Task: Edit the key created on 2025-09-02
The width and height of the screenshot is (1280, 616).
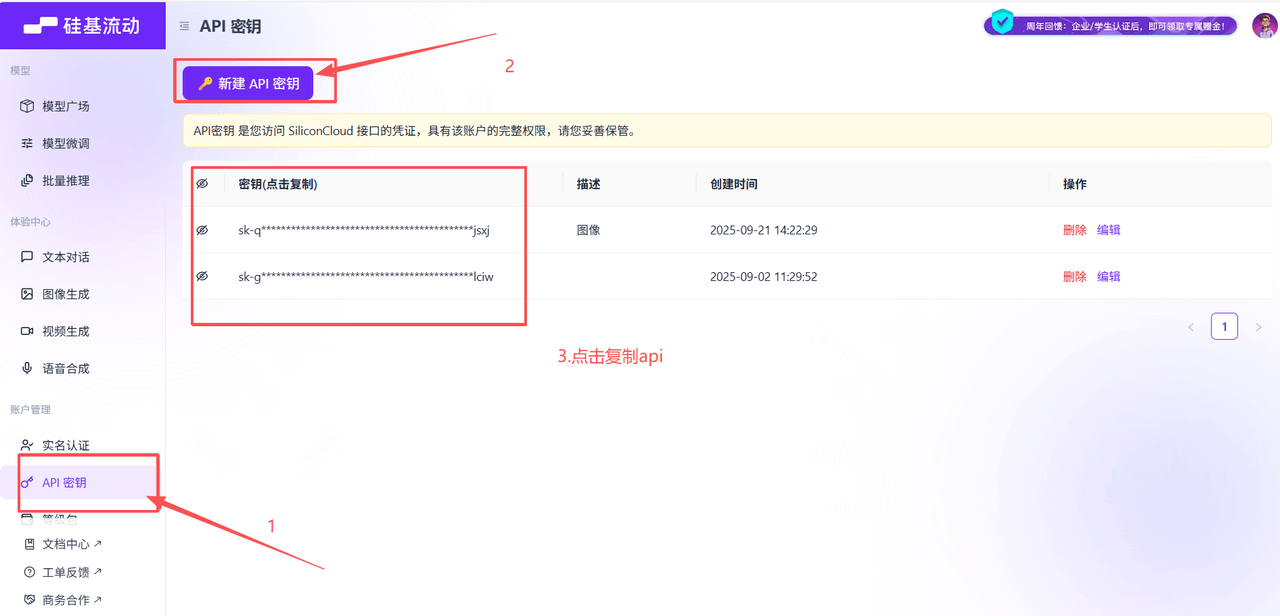Action: tap(1108, 276)
